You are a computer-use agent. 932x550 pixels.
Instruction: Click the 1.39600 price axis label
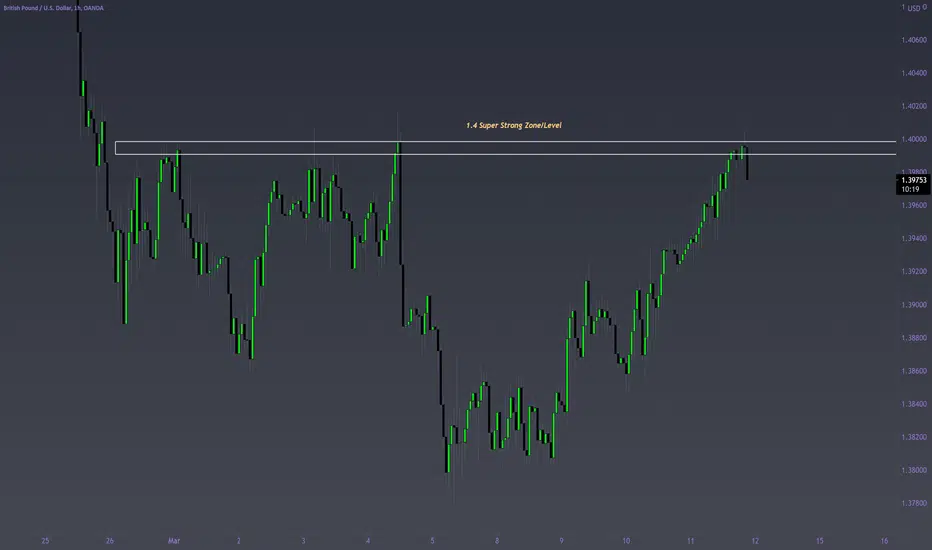(914, 205)
